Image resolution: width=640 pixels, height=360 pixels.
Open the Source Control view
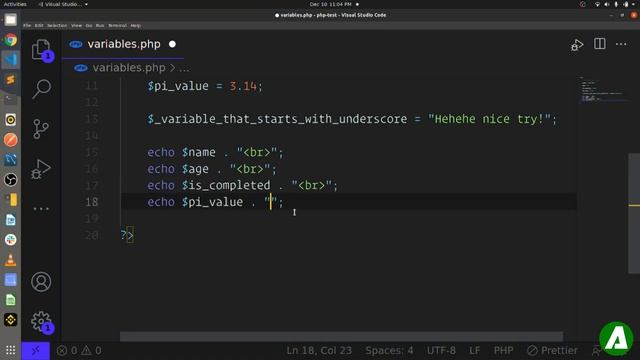click(41, 129)
